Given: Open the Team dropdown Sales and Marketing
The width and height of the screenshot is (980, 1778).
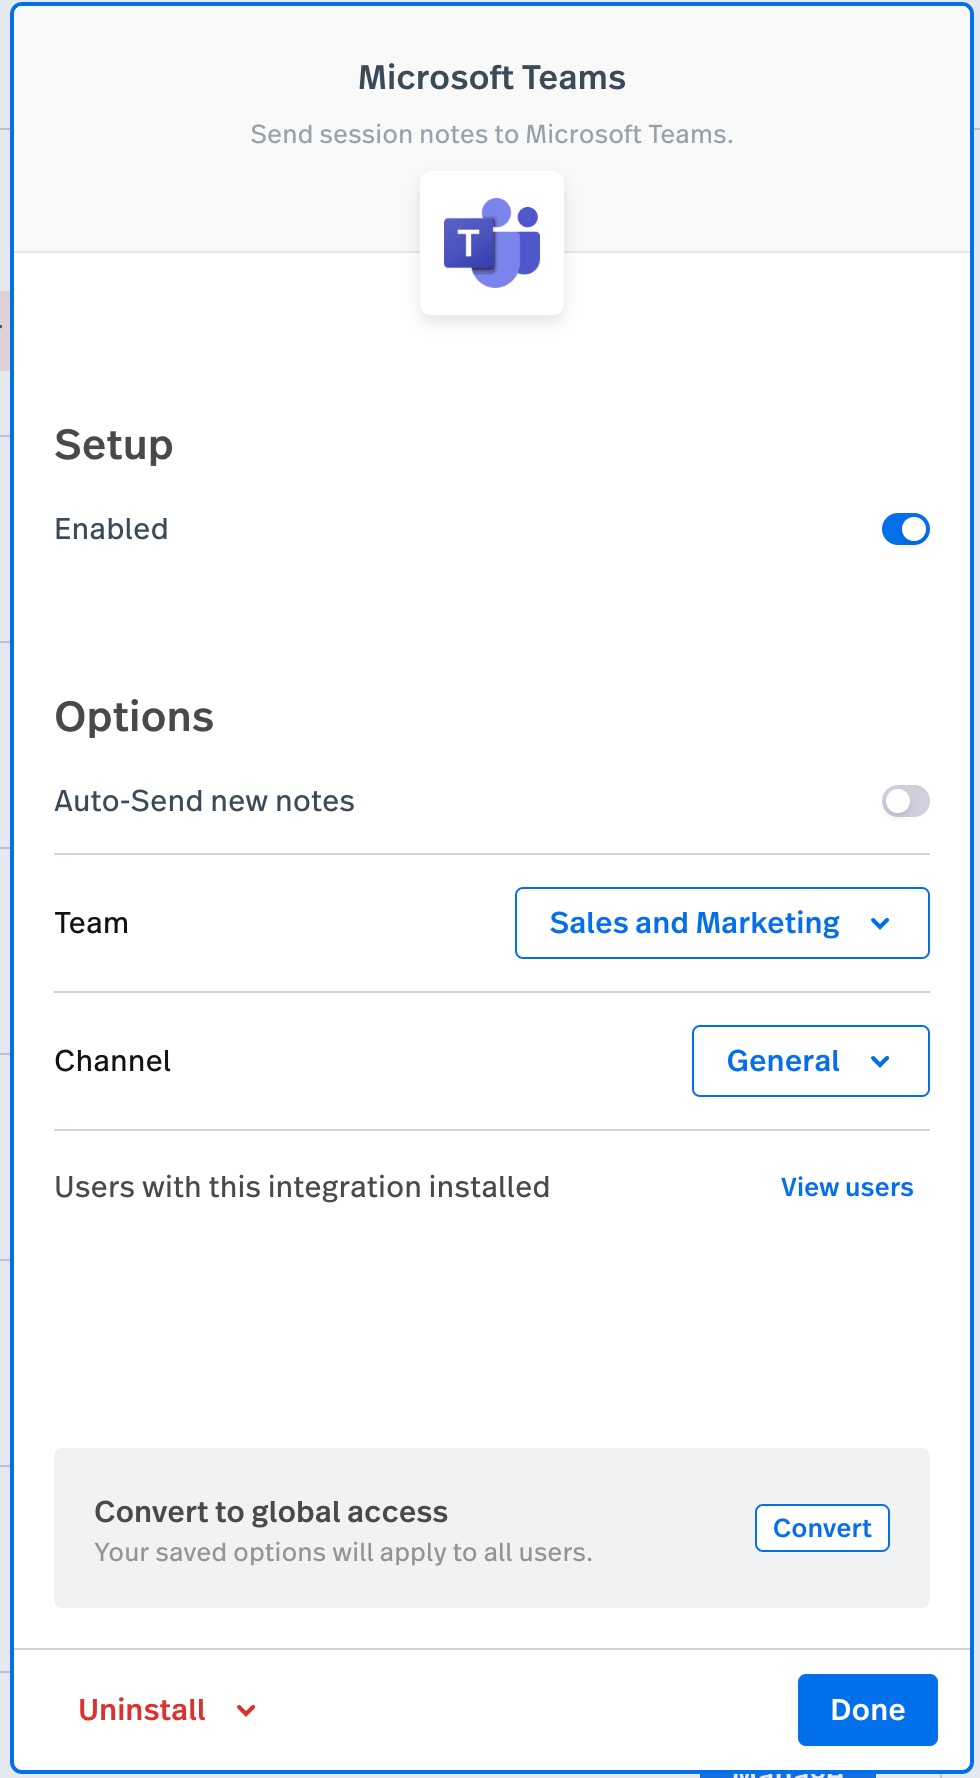Looking at the screenshot, I should pos(722,923).
